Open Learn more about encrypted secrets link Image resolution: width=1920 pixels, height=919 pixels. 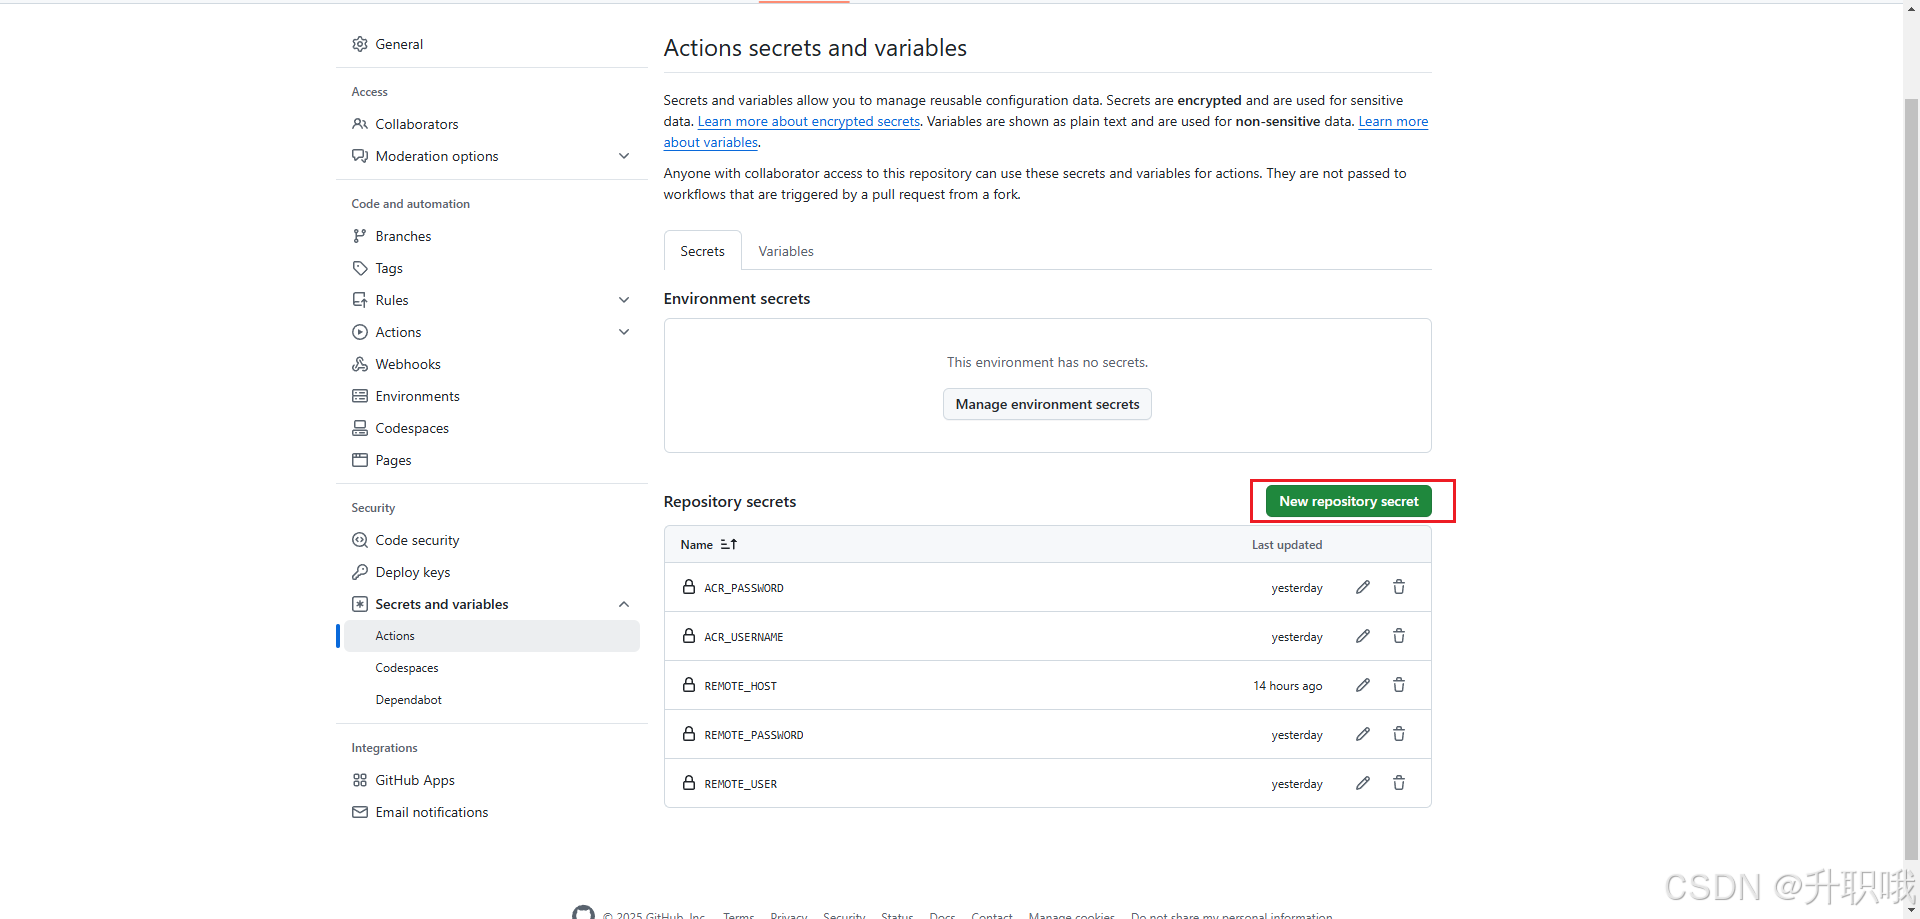(808, 121)
